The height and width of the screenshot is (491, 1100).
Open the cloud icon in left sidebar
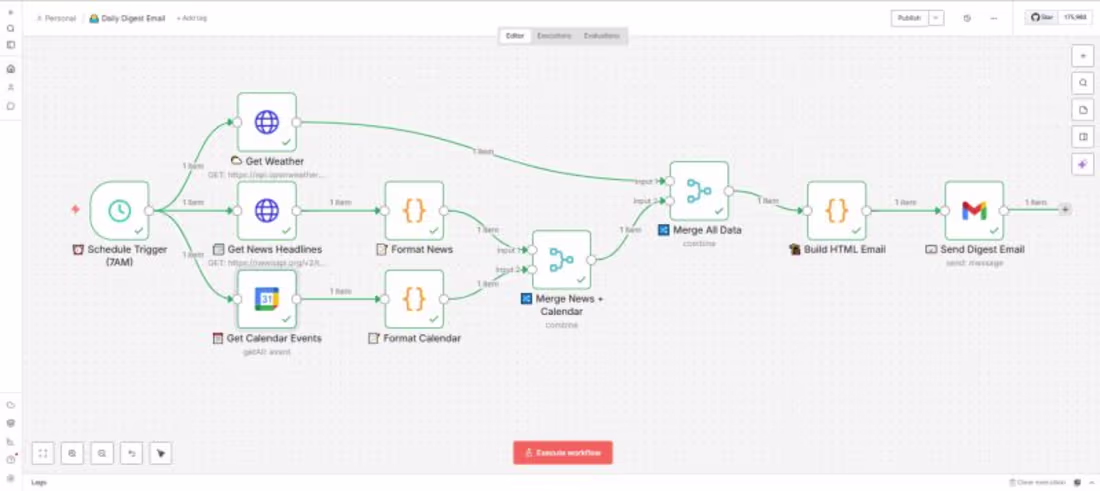(11, 405)
